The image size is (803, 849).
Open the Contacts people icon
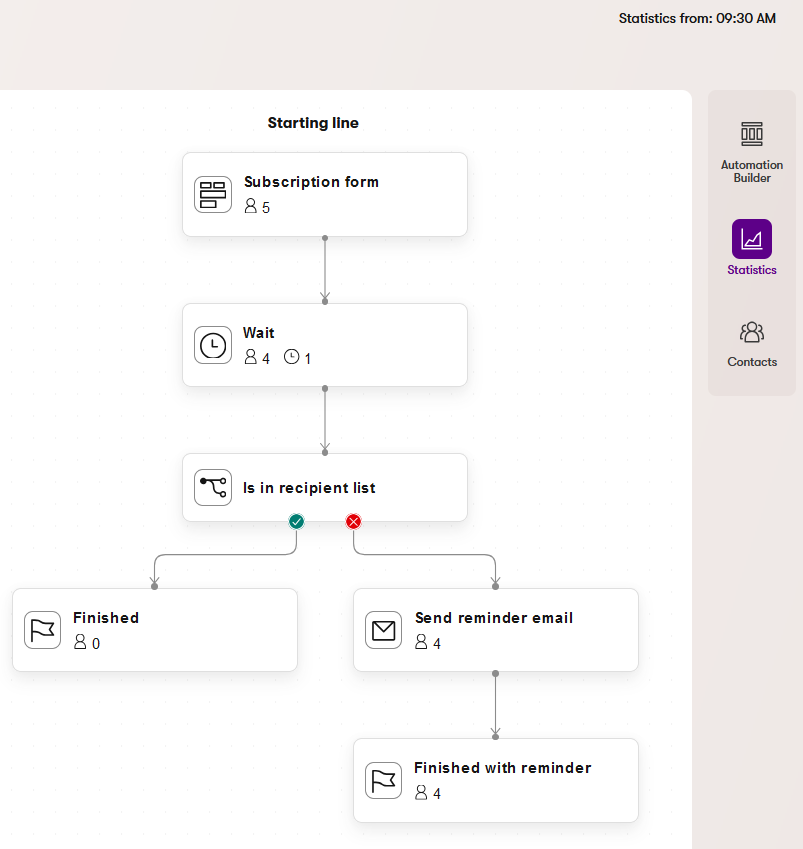tap(752, 332)
